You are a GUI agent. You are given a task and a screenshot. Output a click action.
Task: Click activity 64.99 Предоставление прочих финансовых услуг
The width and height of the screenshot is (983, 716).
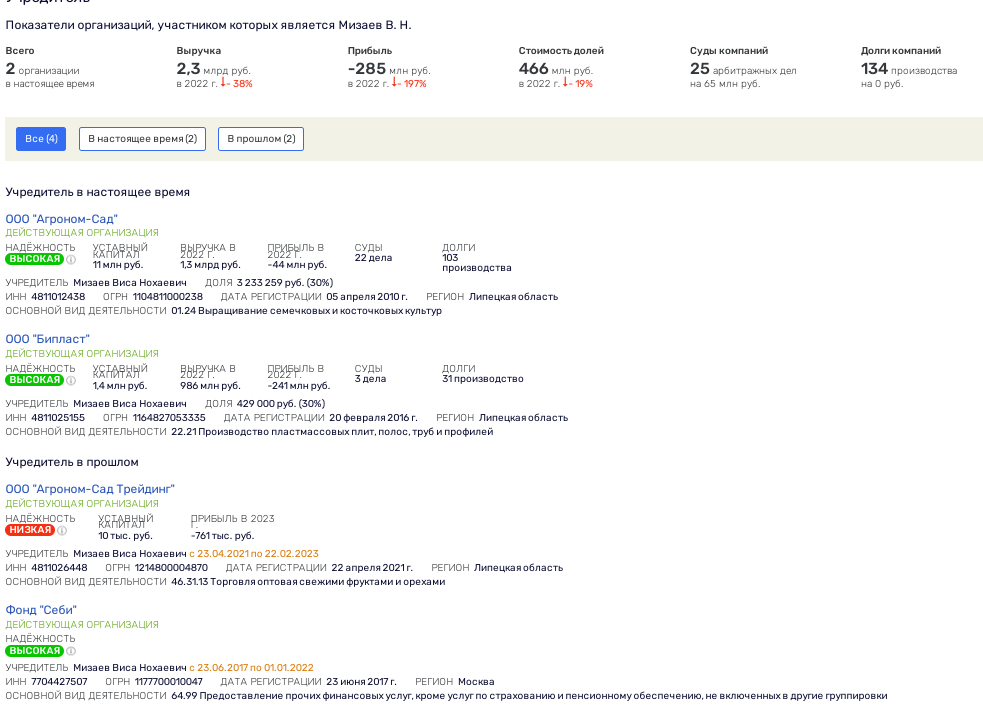(x=529, y=696)
